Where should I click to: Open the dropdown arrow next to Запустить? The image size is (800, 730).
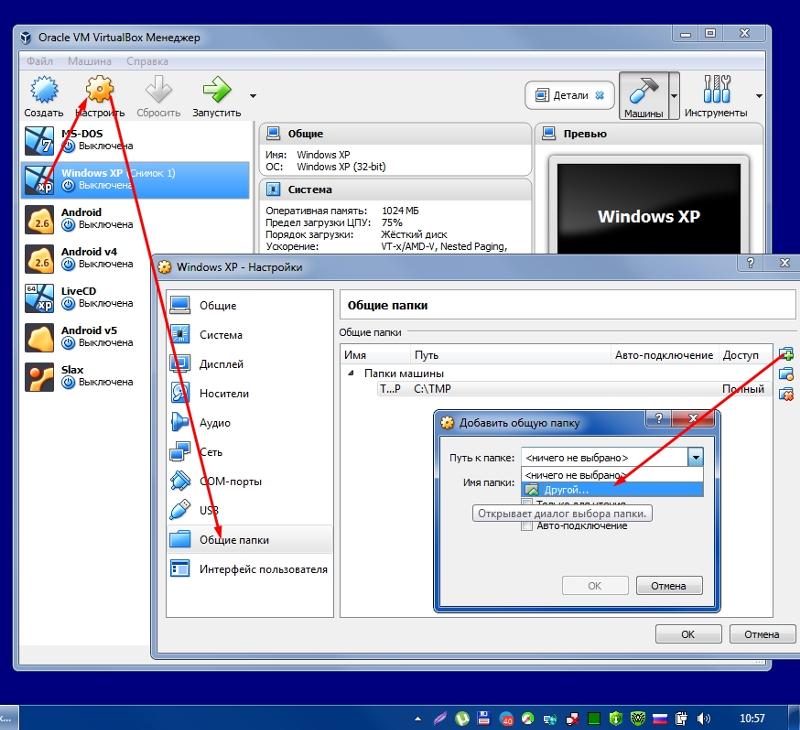tap(253, 95)
